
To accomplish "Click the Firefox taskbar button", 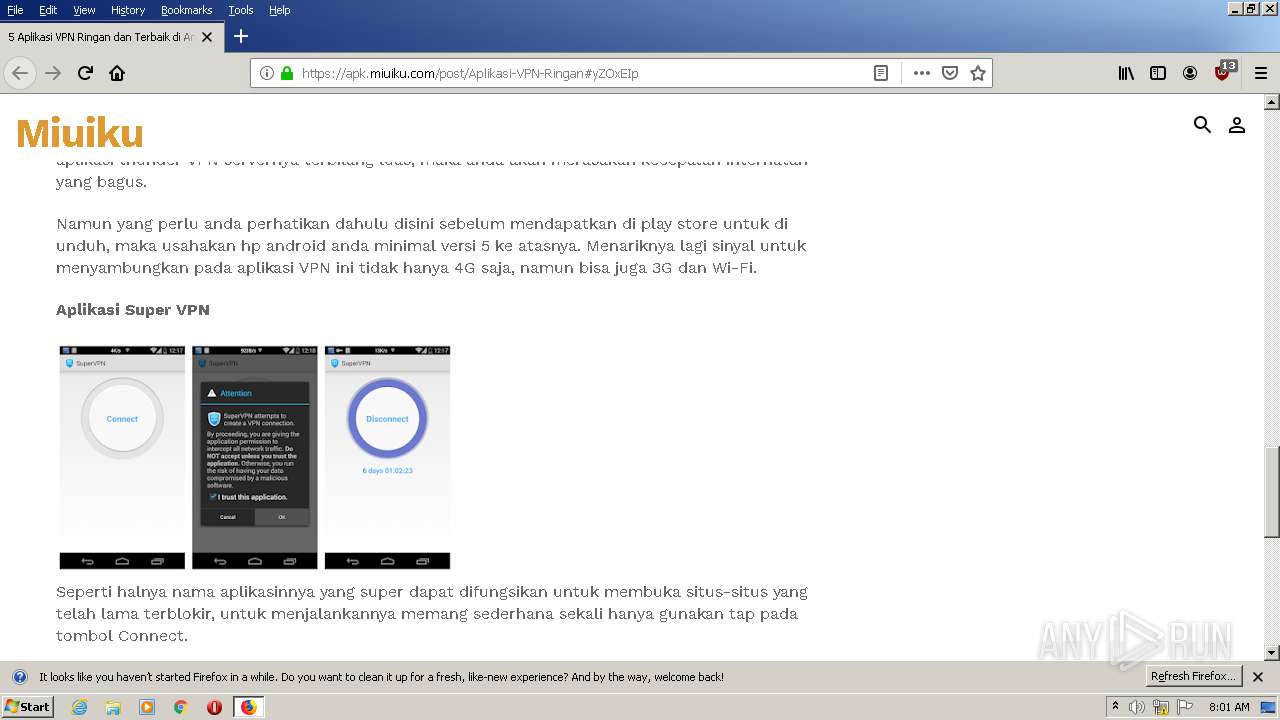I will point(249,707).
